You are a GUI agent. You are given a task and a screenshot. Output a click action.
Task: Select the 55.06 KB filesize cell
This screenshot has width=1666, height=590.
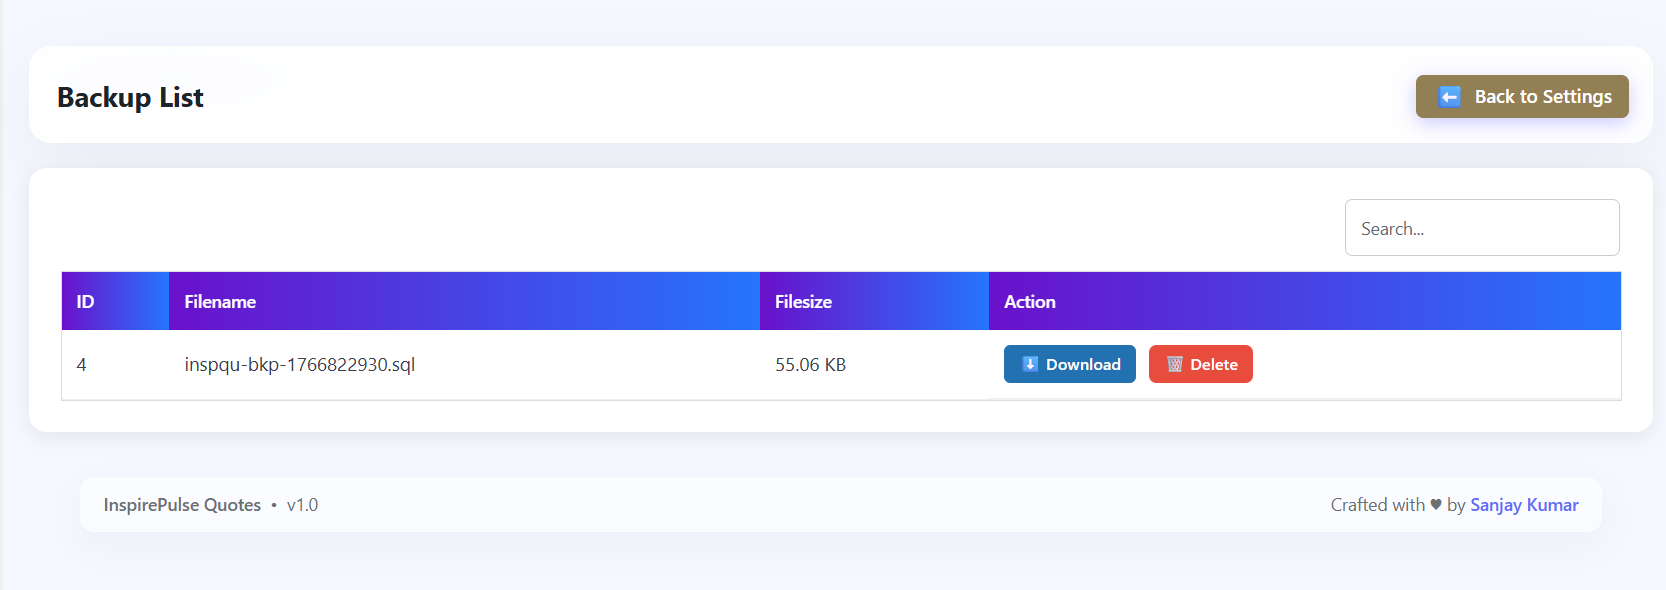[874, 365]
